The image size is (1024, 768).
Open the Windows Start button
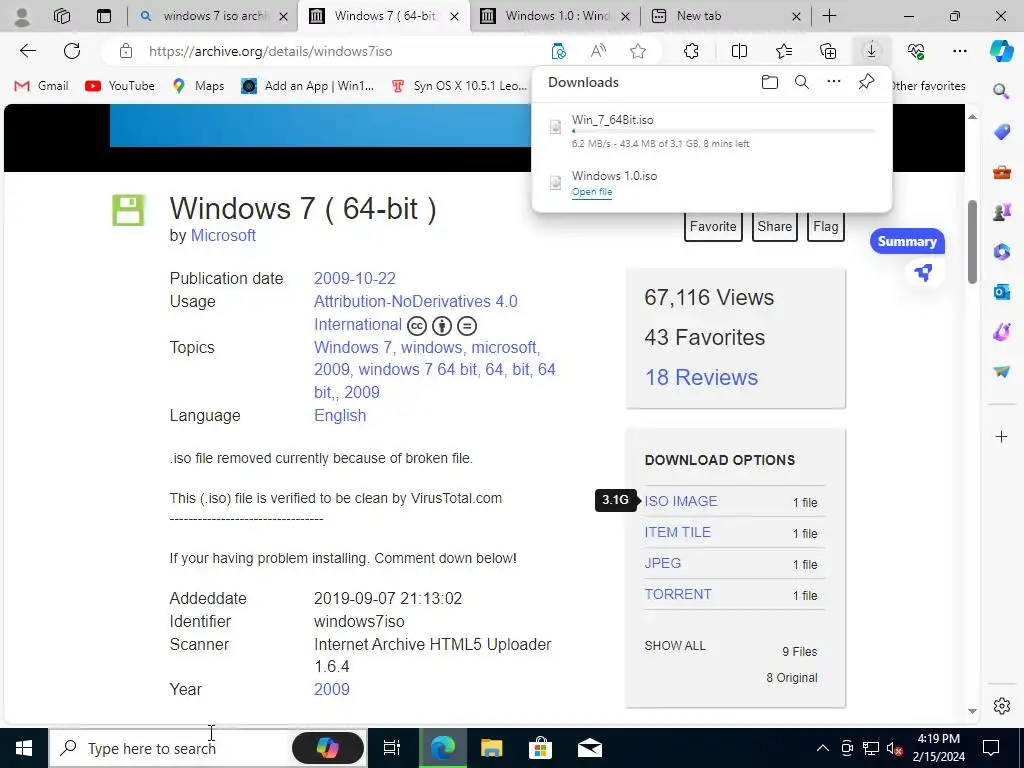(x=24, y=748)
